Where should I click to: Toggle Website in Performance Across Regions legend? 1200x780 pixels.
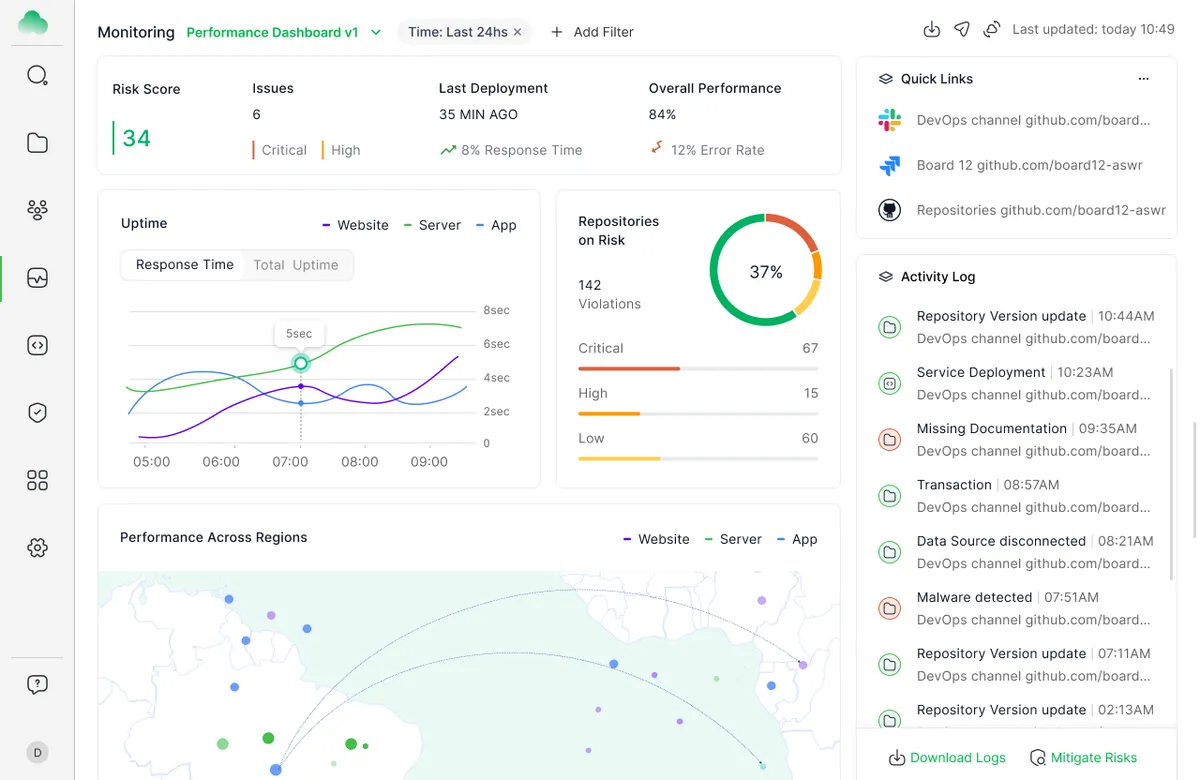pyautogui.click(x=656, y=539)
